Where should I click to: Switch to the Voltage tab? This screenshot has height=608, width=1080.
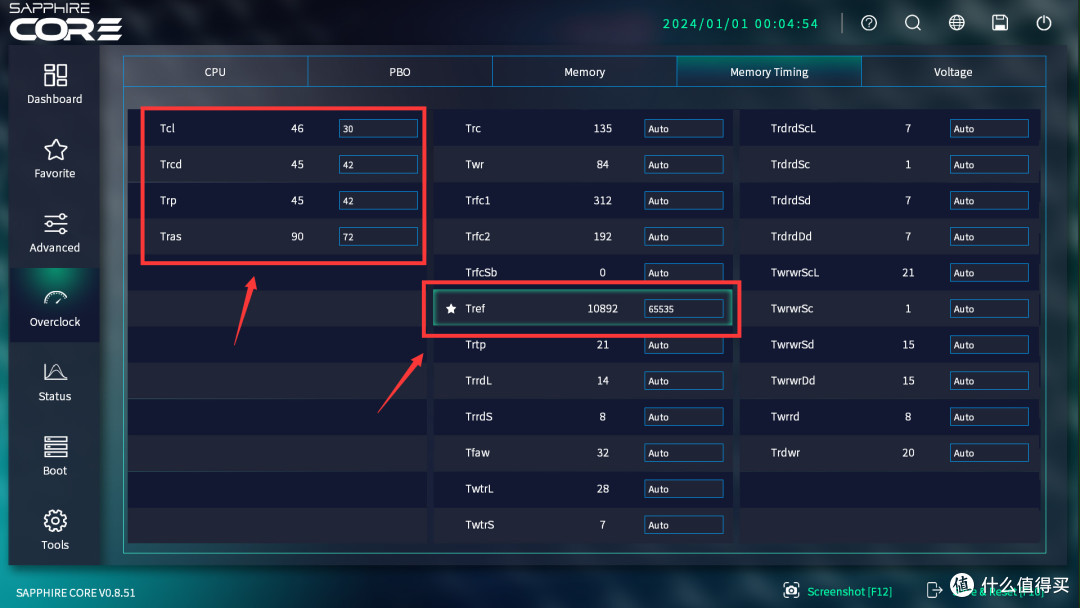(953, 72)
